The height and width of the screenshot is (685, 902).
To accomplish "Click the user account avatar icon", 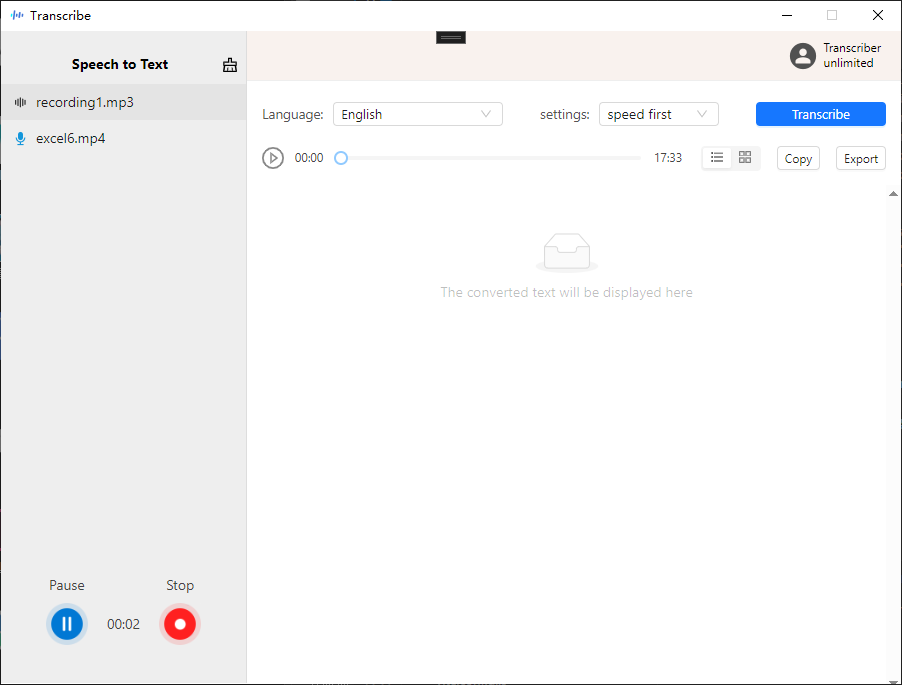I will click(x=802, y=56).
